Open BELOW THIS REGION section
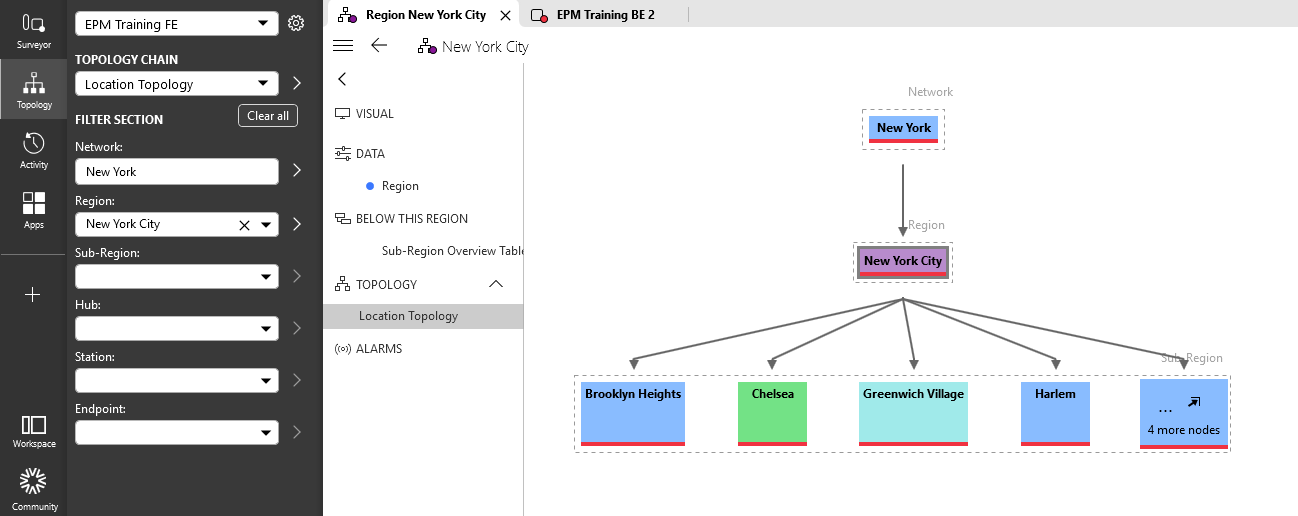The height and width of the screenshot is (516, 1298). (x=412, y=219)
